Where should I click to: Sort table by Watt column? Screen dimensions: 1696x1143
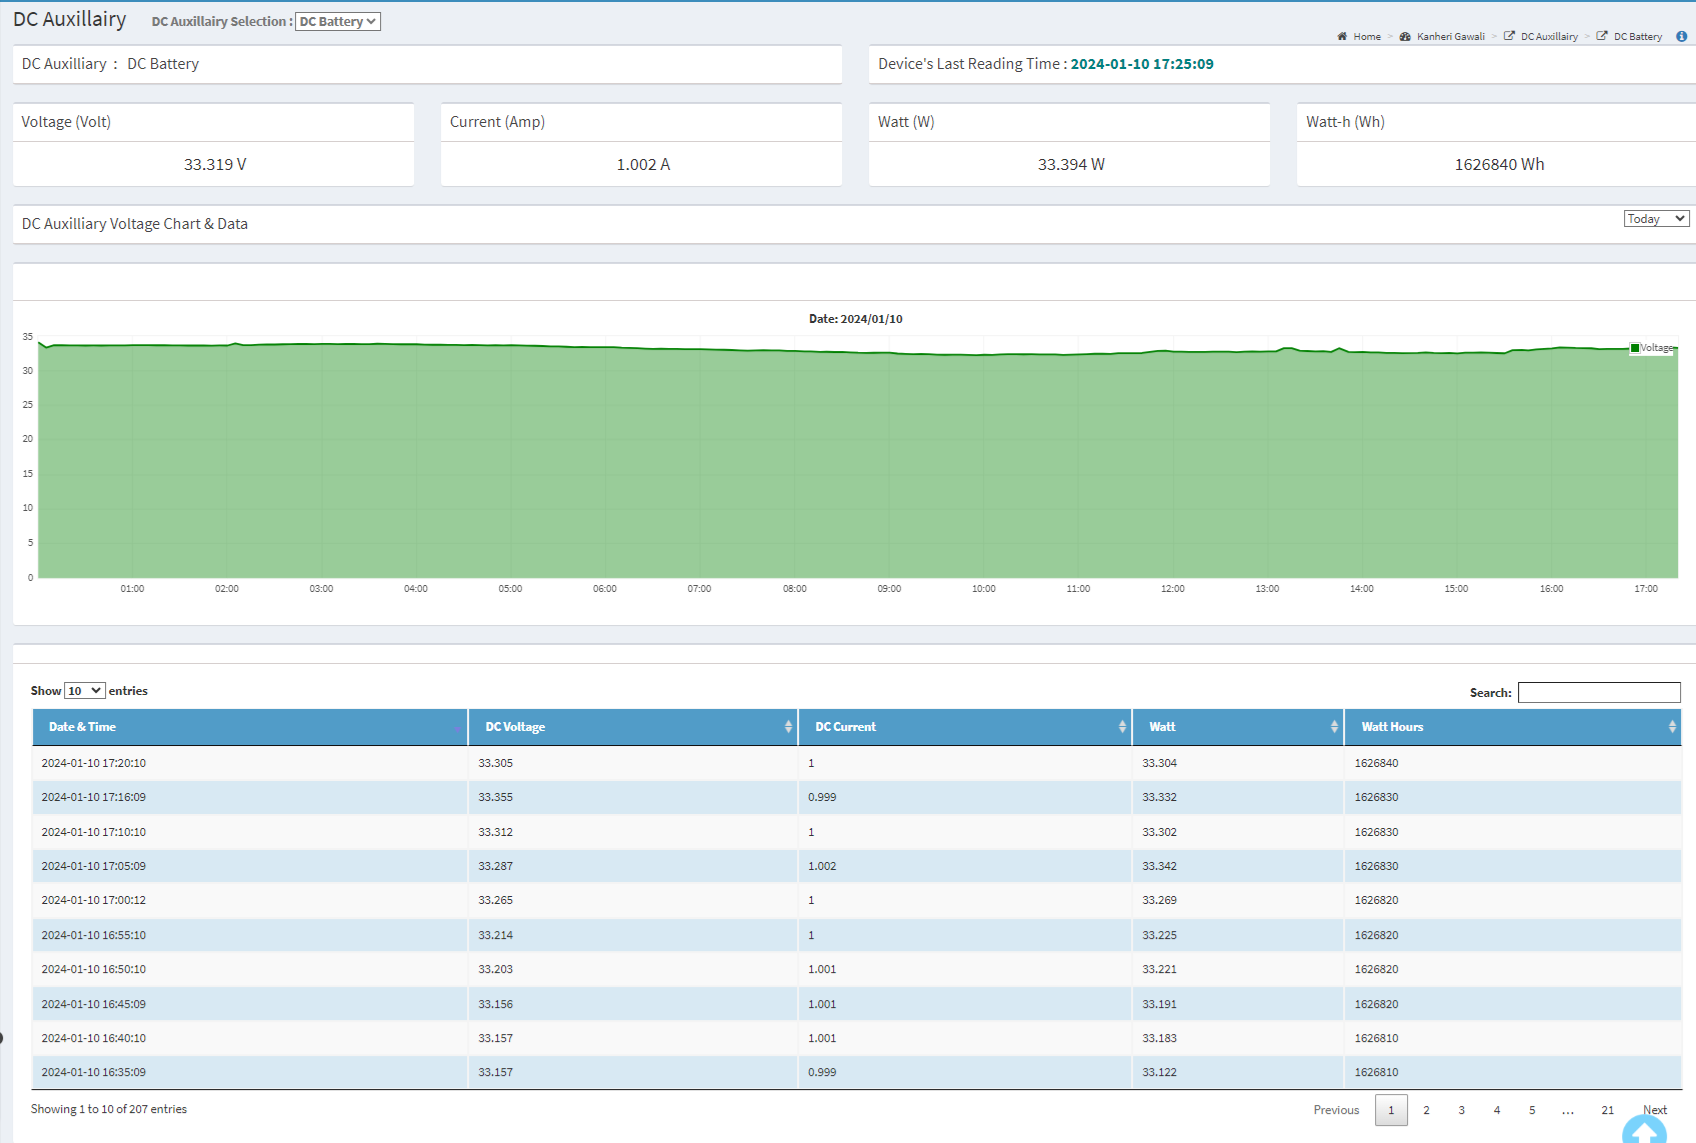point(1238,727)
